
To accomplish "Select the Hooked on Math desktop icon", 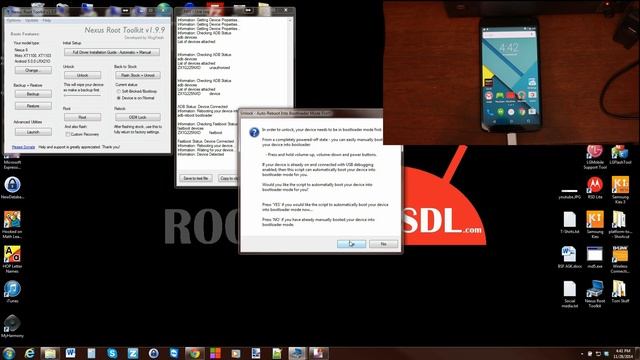I will [x=12, y=225].
